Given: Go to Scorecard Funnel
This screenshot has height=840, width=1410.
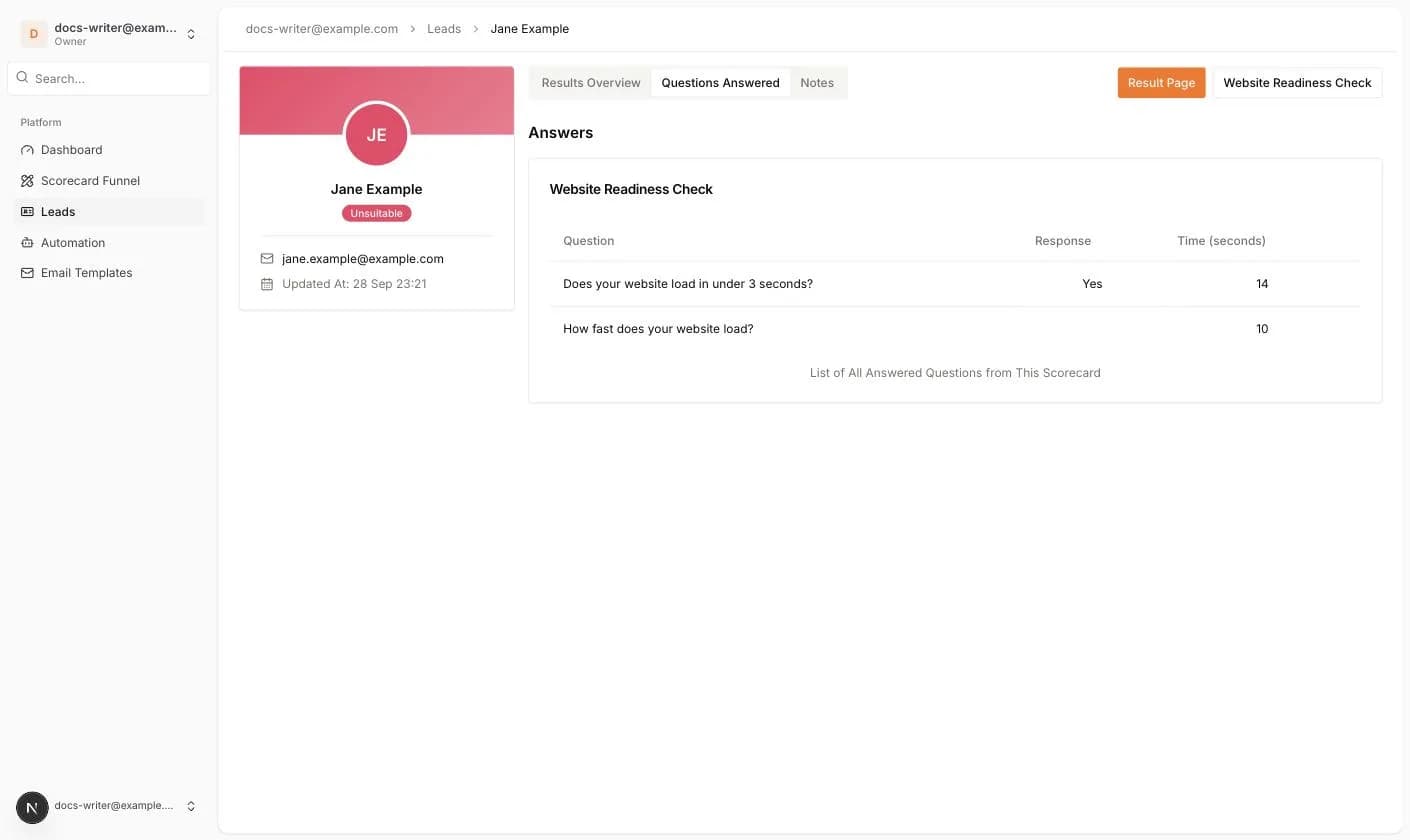Looking at the screenshot, I should [x=110, y=181].
